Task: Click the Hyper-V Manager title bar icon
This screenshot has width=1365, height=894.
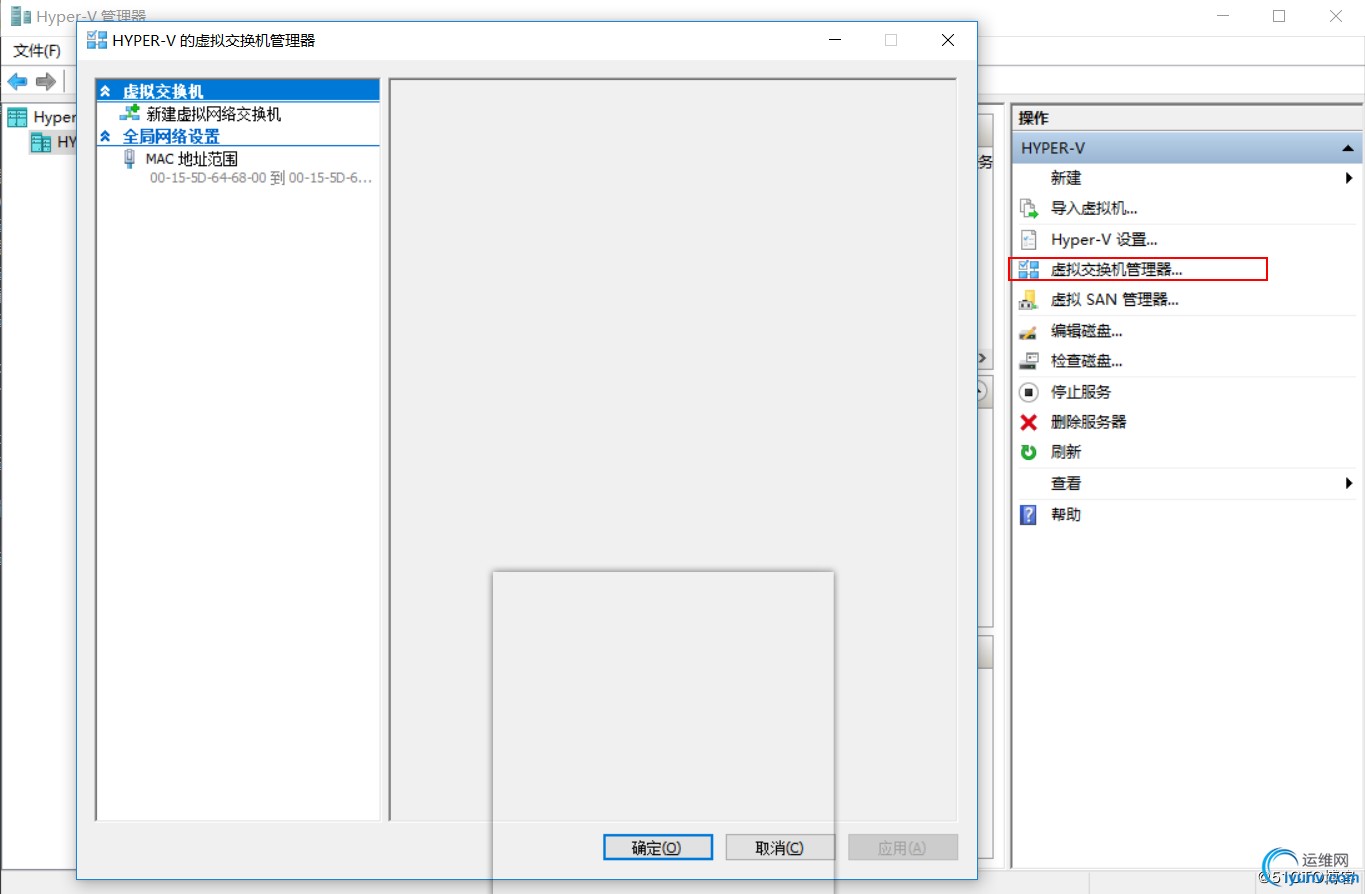Action: pos(20,15)
